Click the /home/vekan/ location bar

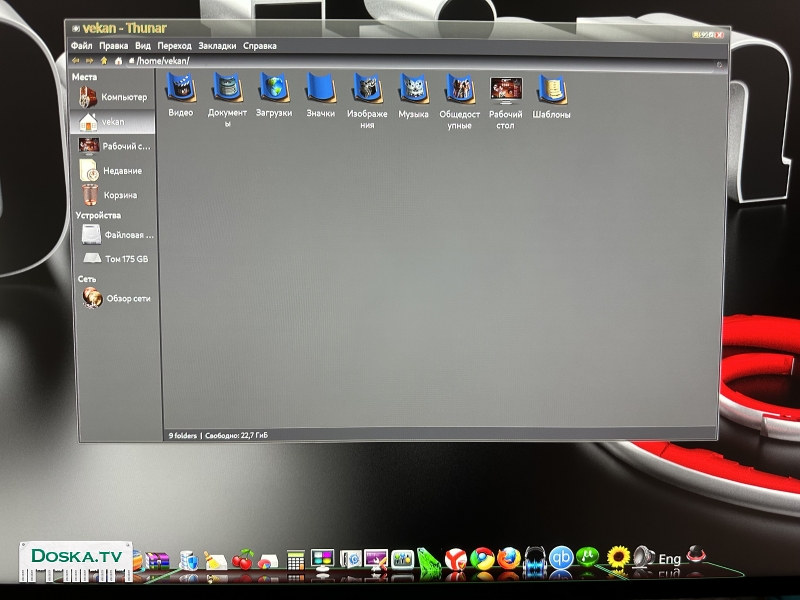click(421, 61)
